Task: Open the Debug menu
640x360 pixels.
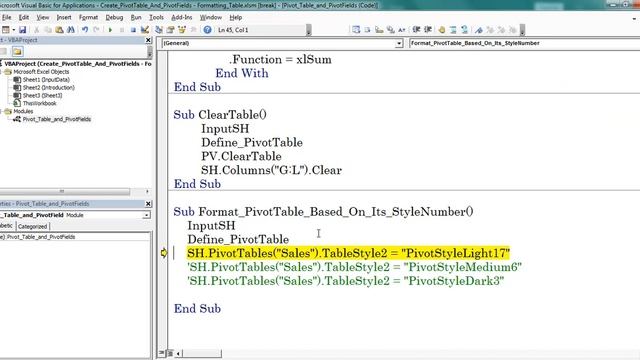Action: (x=114, y=18)
